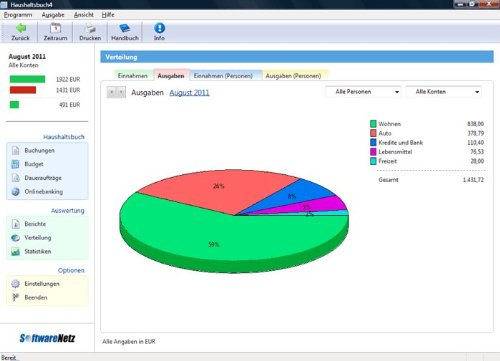Click the Daueraufträge icon
Screen dimensions: 500x361
16,178
